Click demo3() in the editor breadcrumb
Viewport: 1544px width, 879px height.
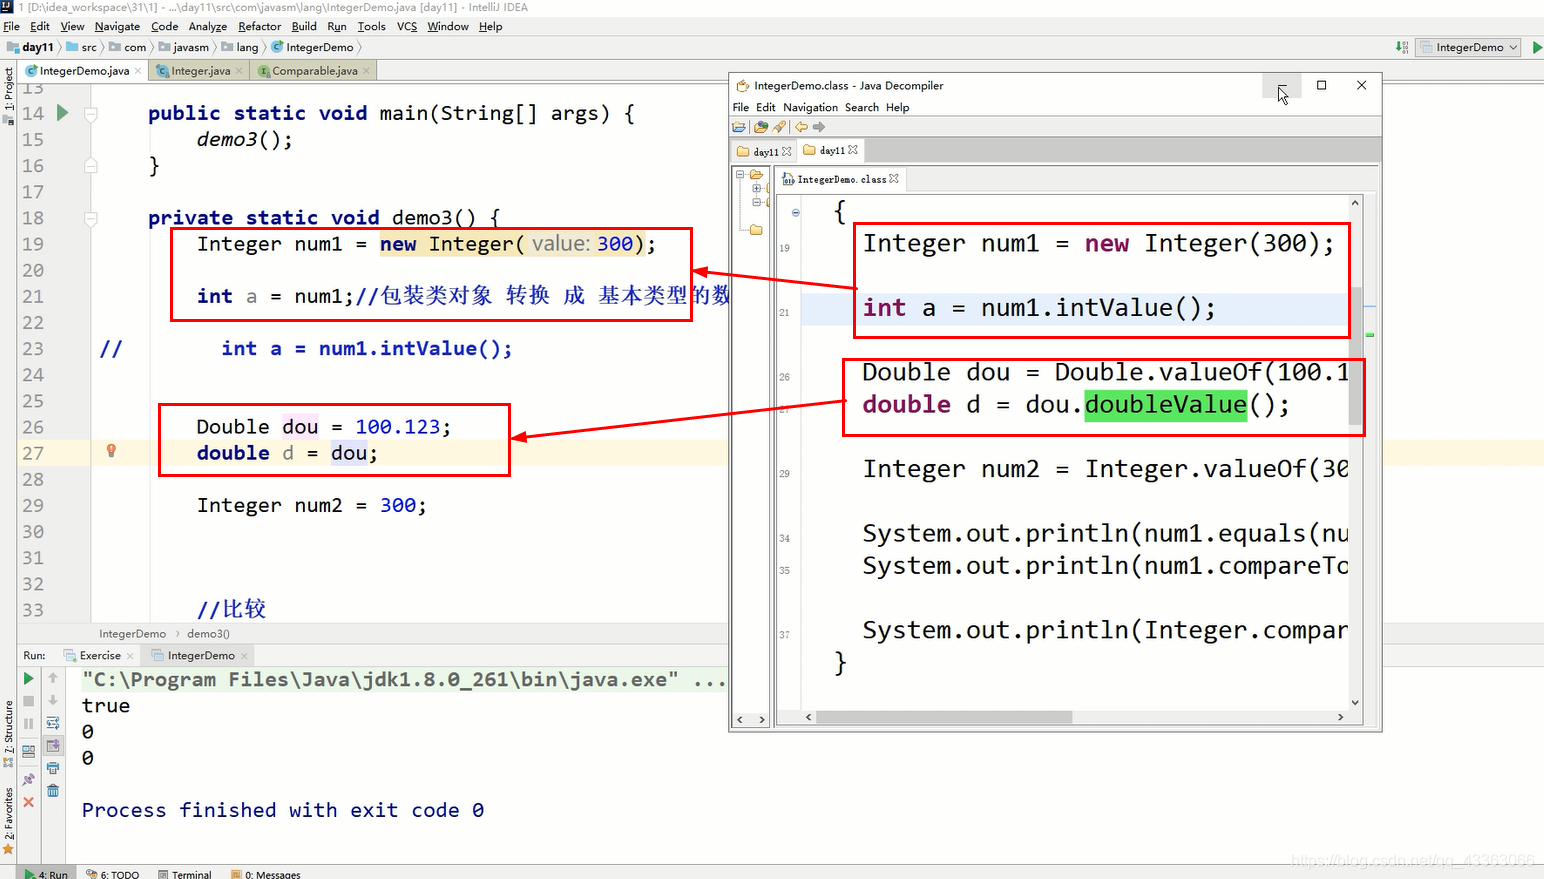click(208, 634)
